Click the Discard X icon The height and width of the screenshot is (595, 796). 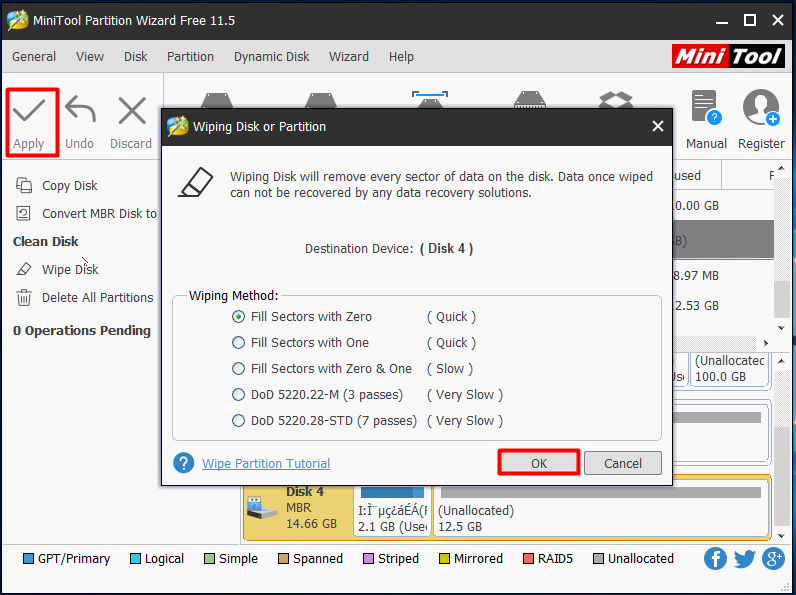pos(132,110)
